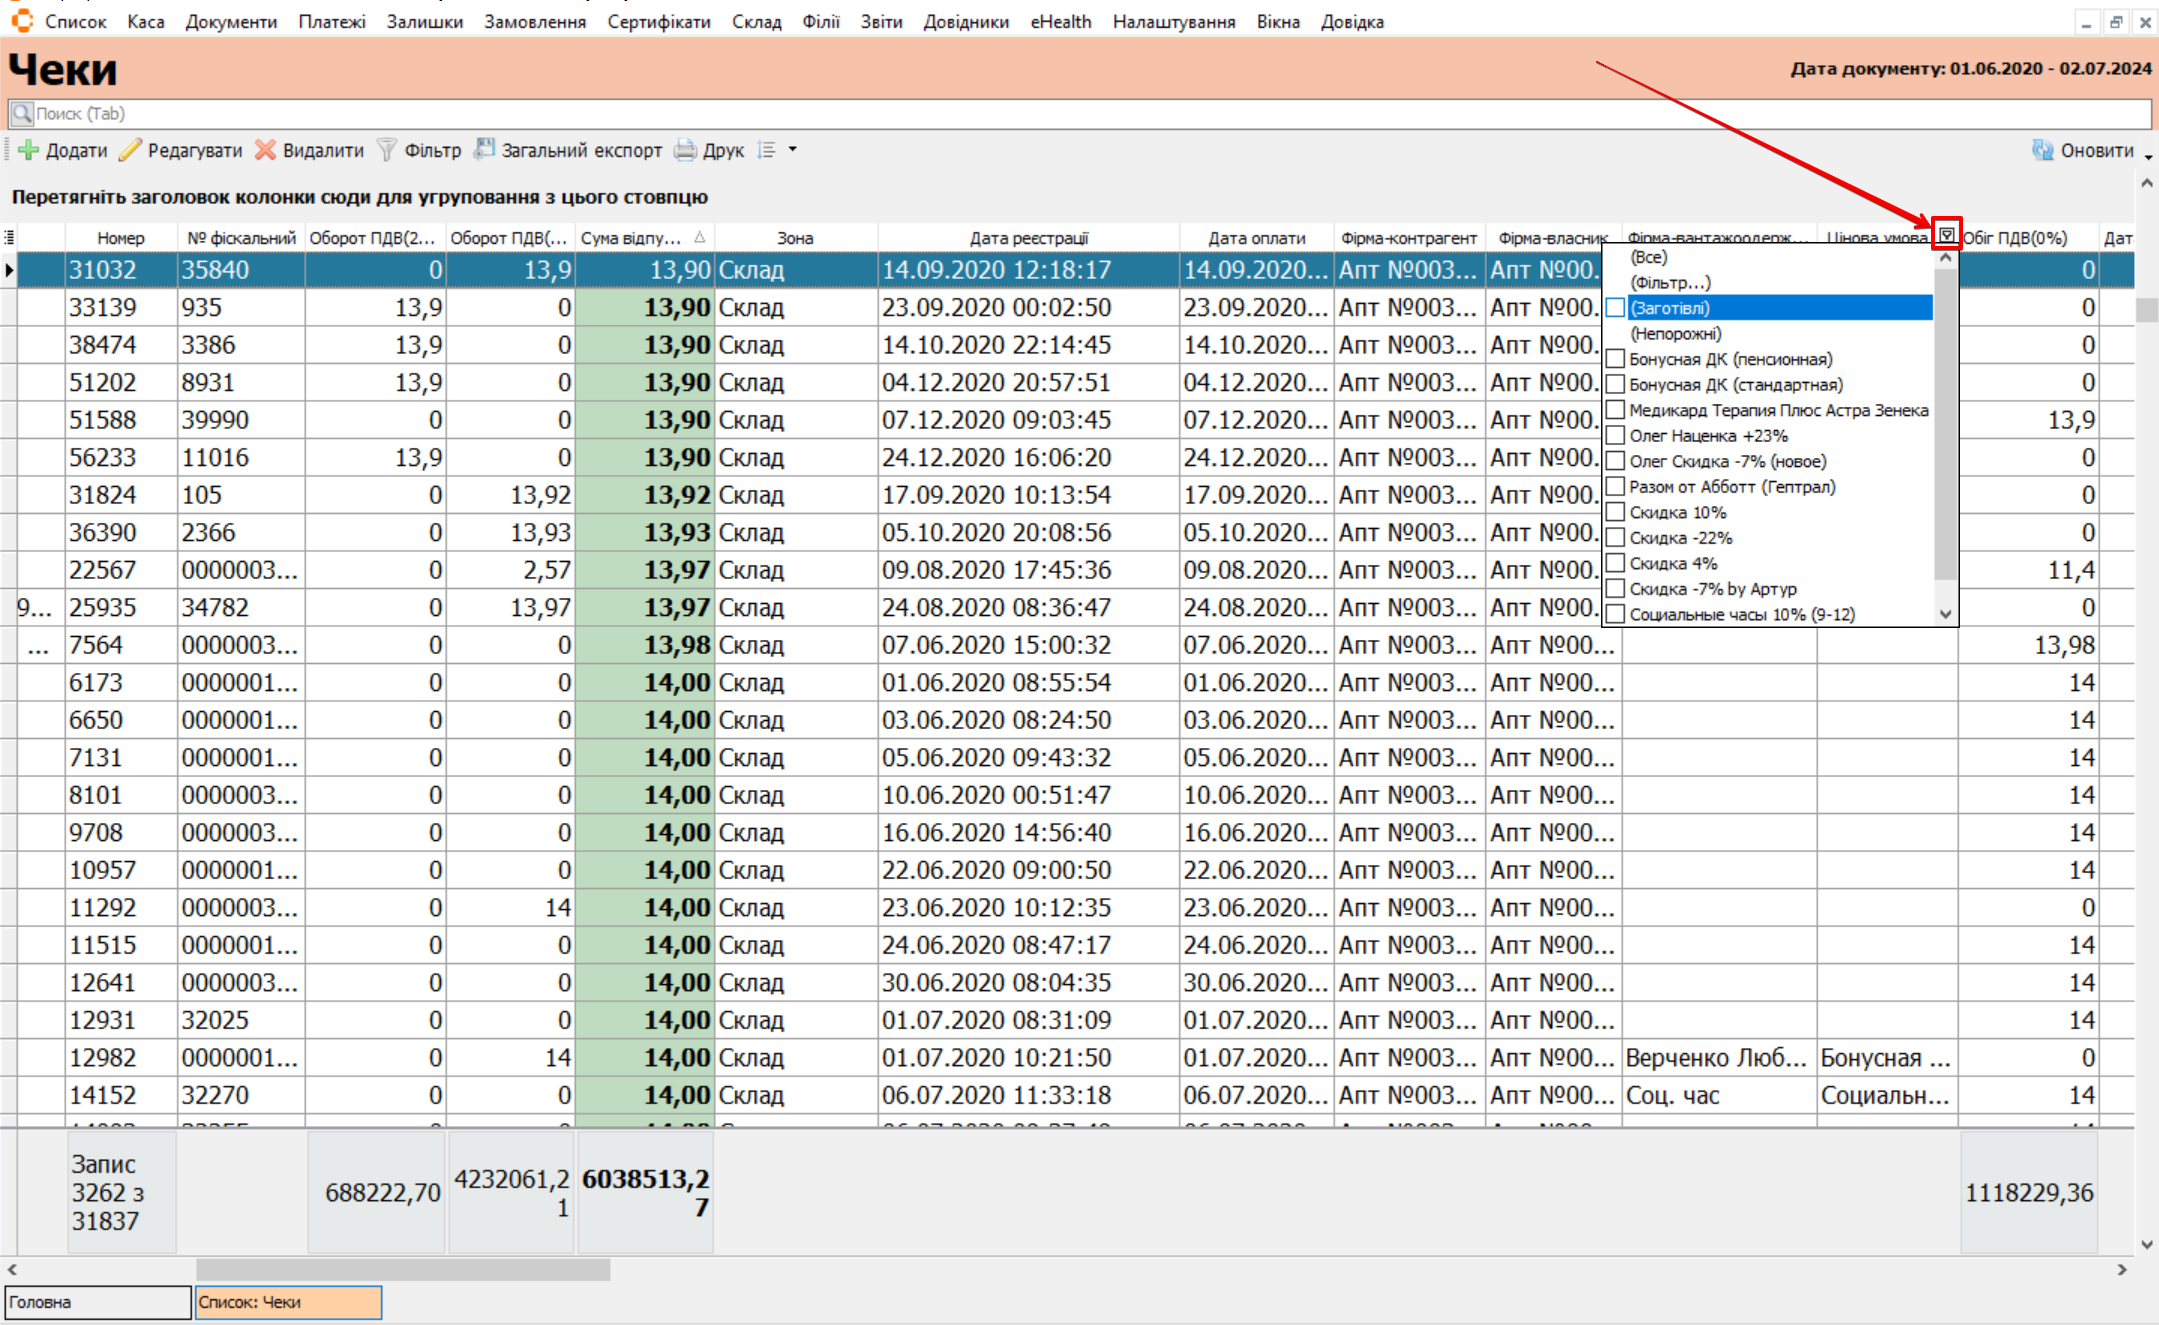
Task: Enable the Олег Наценка +23% checkbox
Action: [1615, 436]
